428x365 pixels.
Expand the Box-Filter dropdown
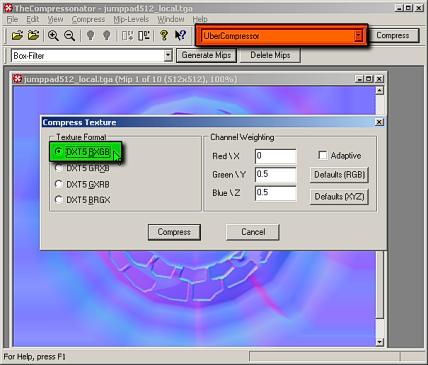(x=168, y=55)
